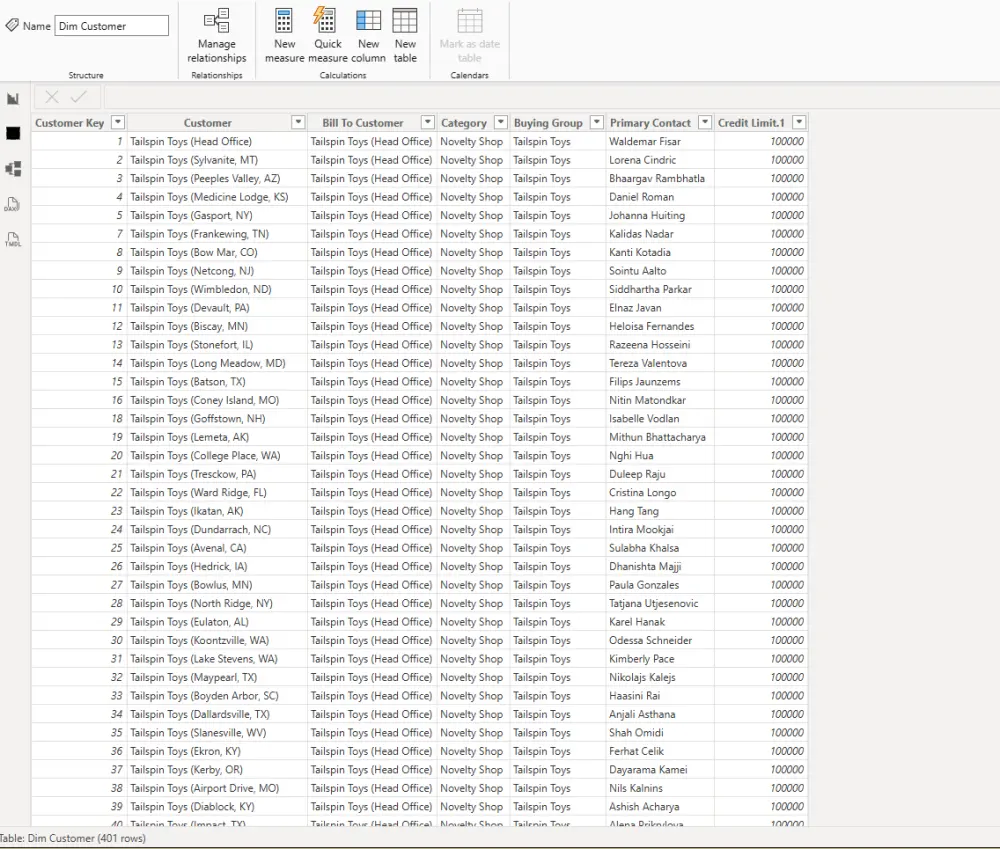The width and height of the screenshot is (1000, 849).
Task: Click status text Table: Dim Customer (401 rows)
Action: (x=73, y=838)
